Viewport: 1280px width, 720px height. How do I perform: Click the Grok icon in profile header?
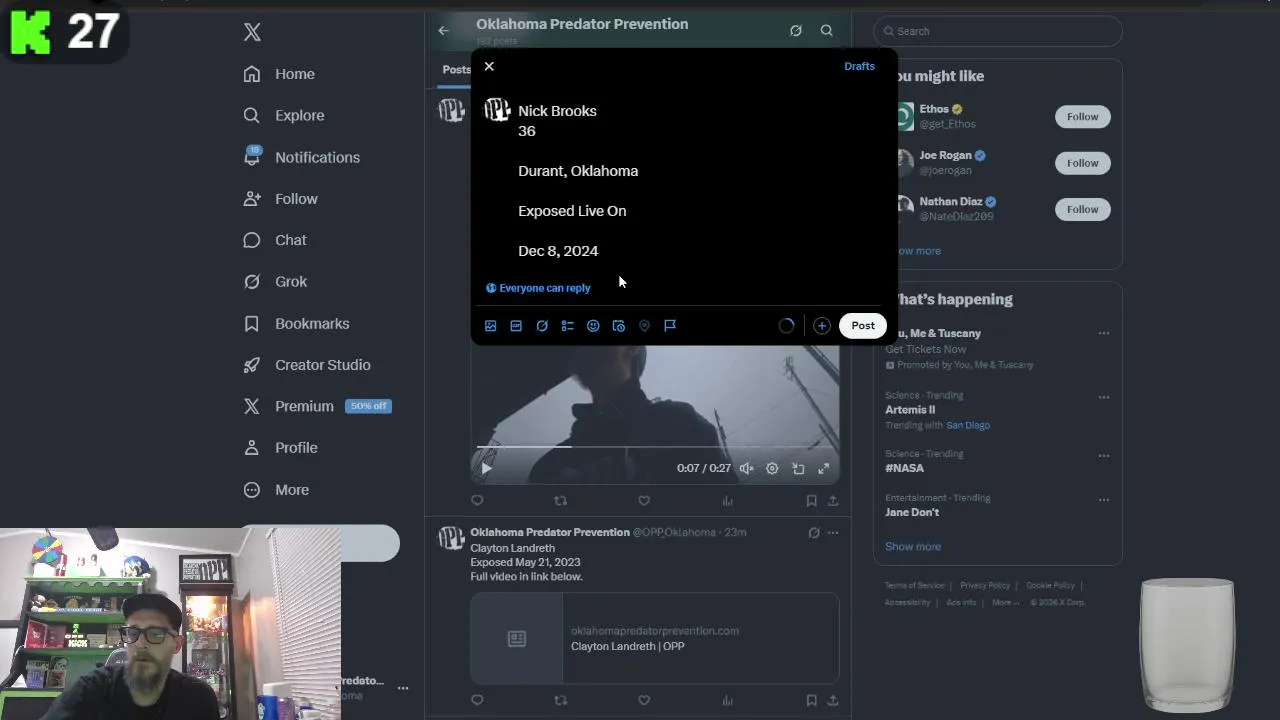tap(796, 31)
